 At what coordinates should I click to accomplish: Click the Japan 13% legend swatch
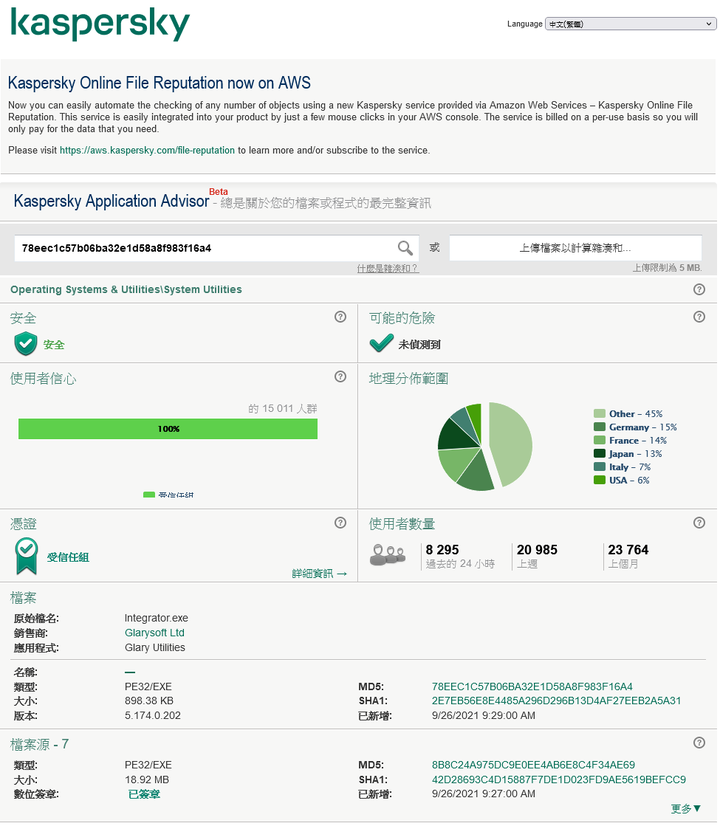click(x=599, y=454)
